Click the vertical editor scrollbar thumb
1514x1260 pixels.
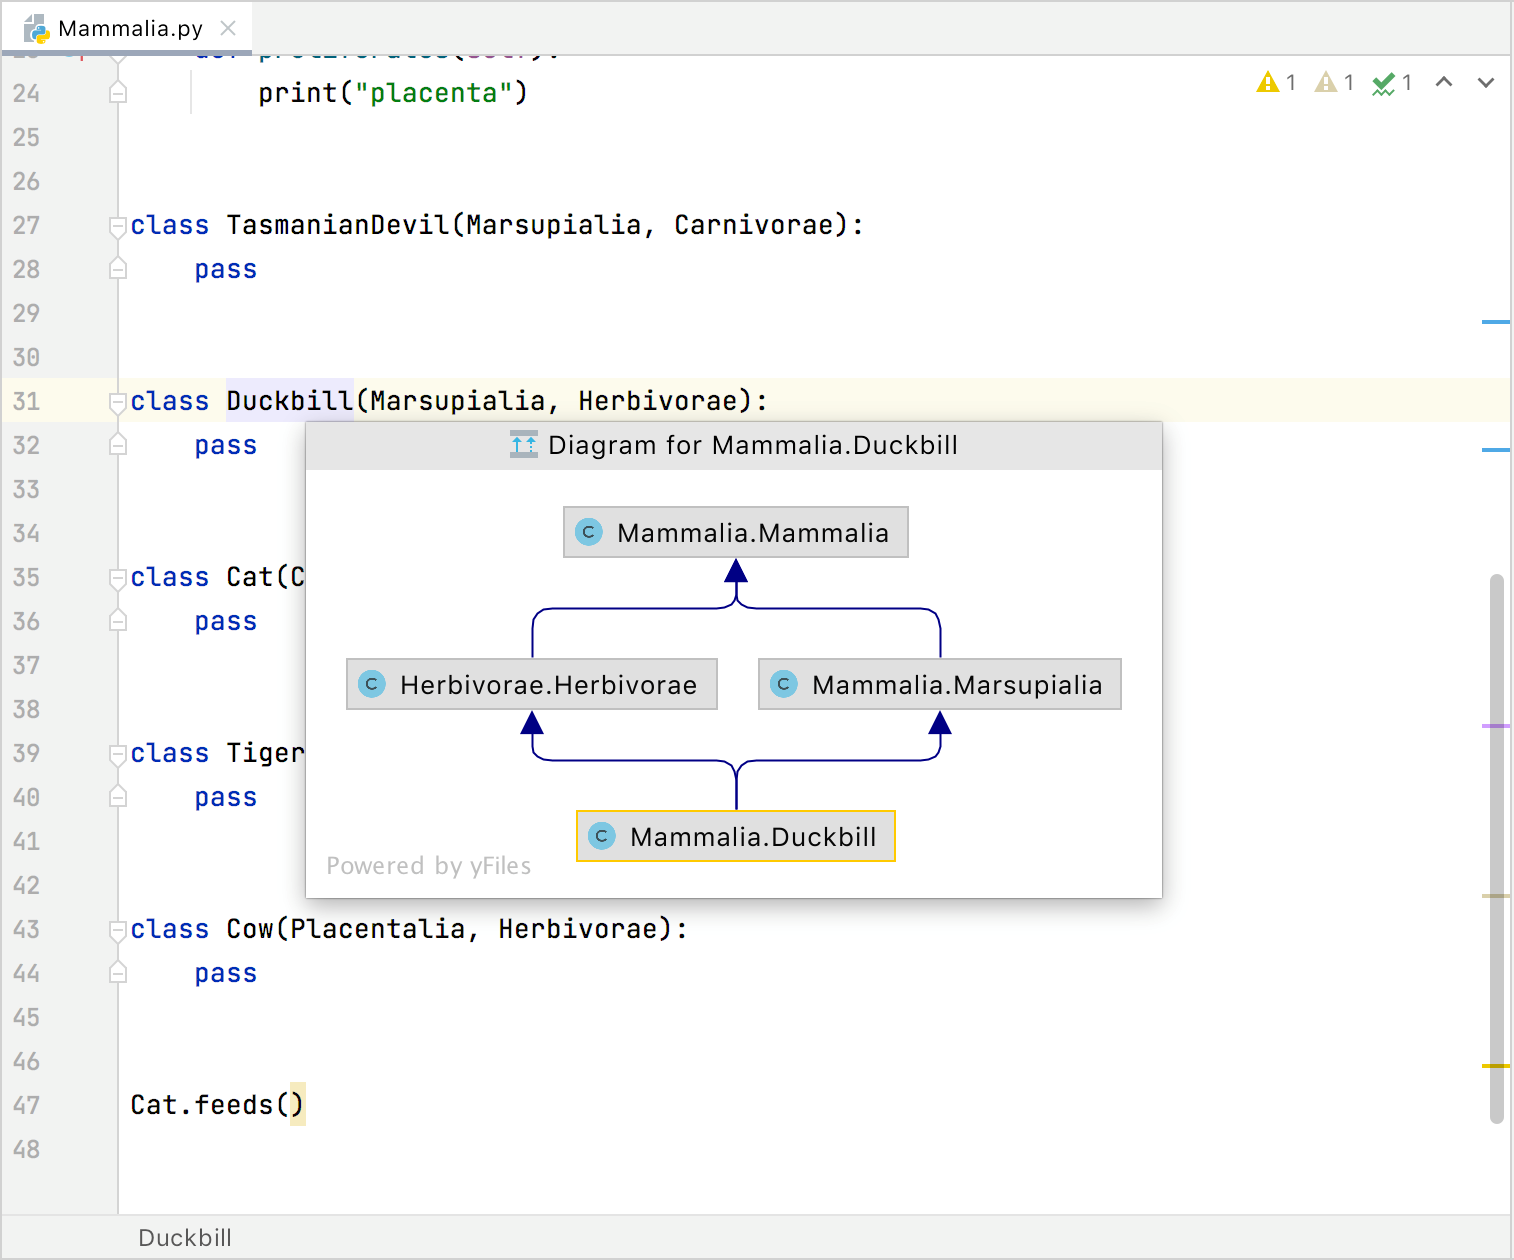click(x=1496, y=848)
